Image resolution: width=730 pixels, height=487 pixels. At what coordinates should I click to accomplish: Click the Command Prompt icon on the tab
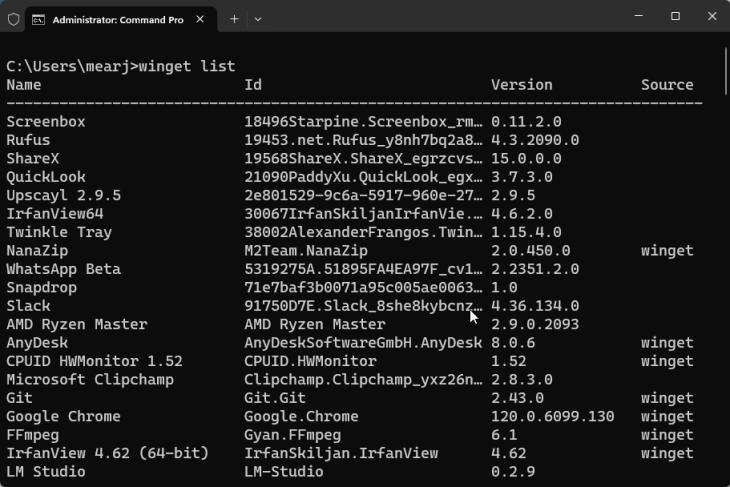pyautogui.click(x=38, y=19)
